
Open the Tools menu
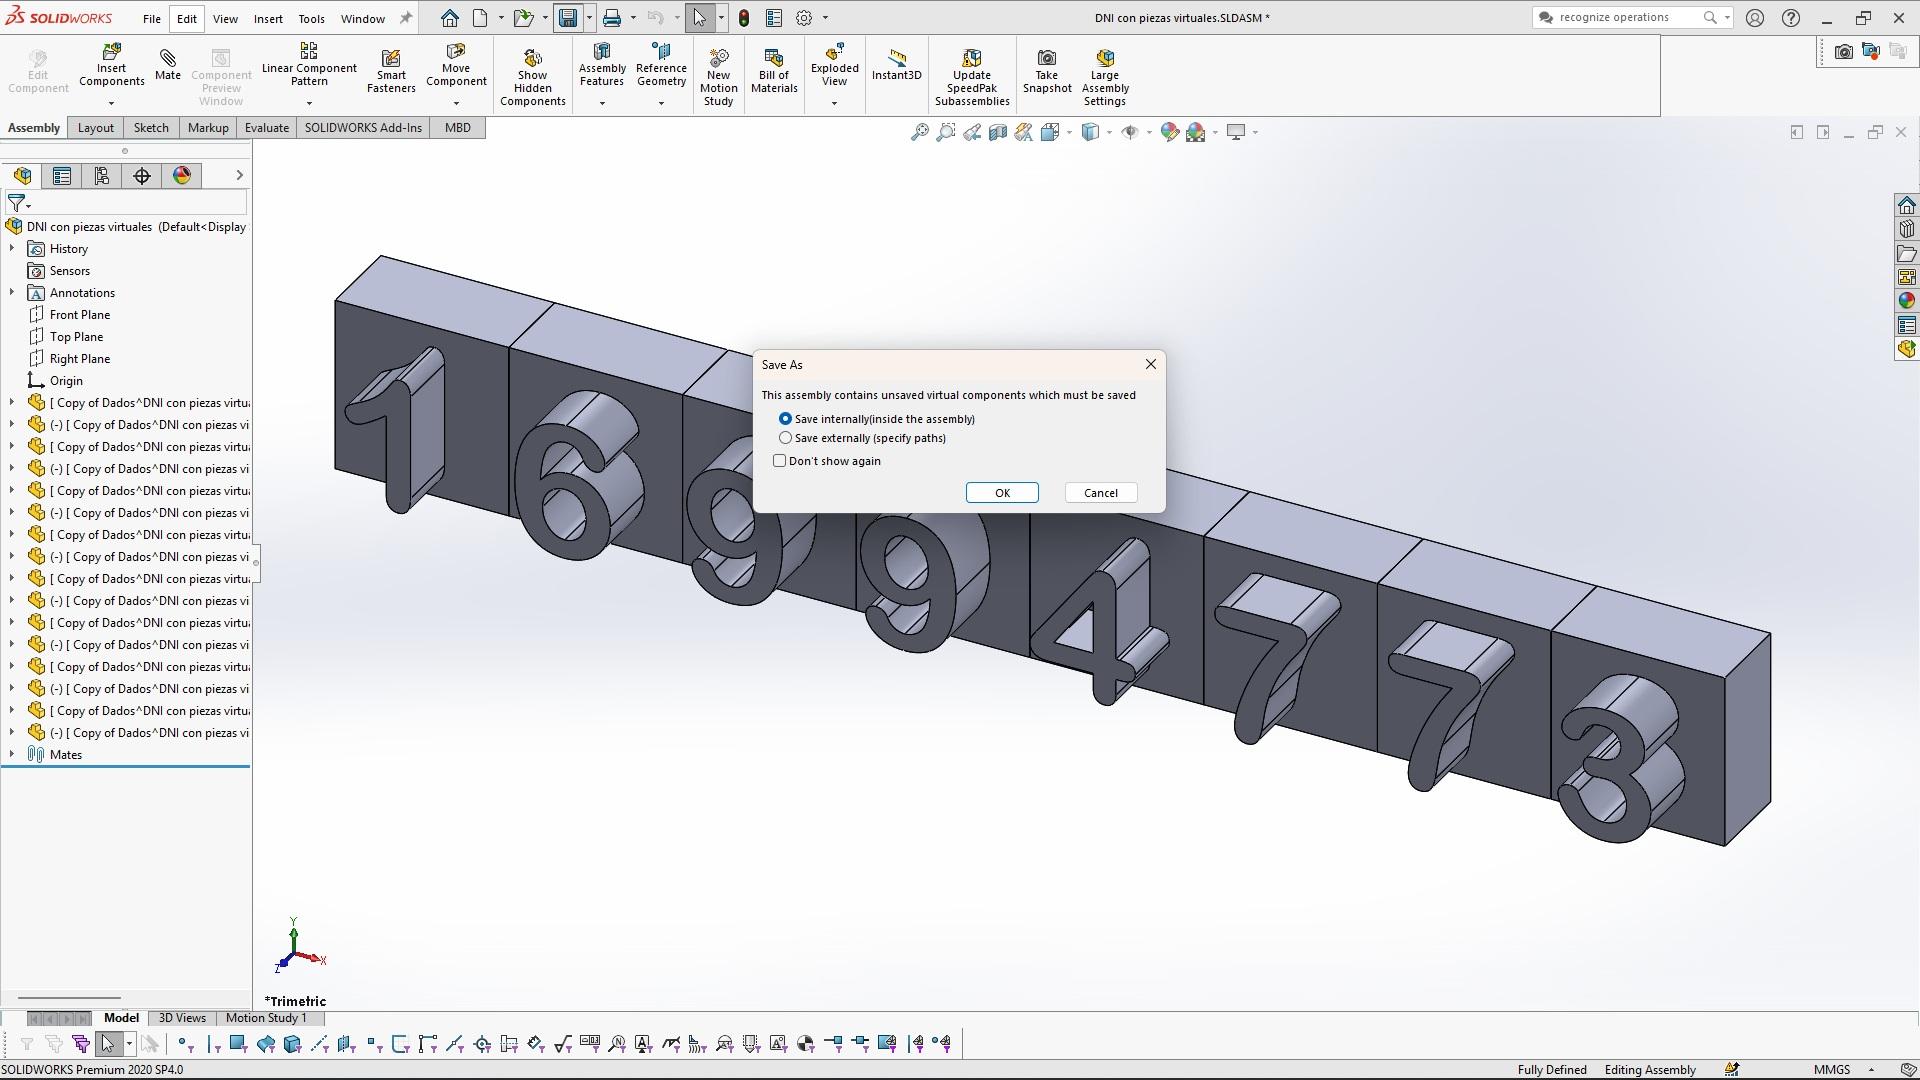[311, 18]
